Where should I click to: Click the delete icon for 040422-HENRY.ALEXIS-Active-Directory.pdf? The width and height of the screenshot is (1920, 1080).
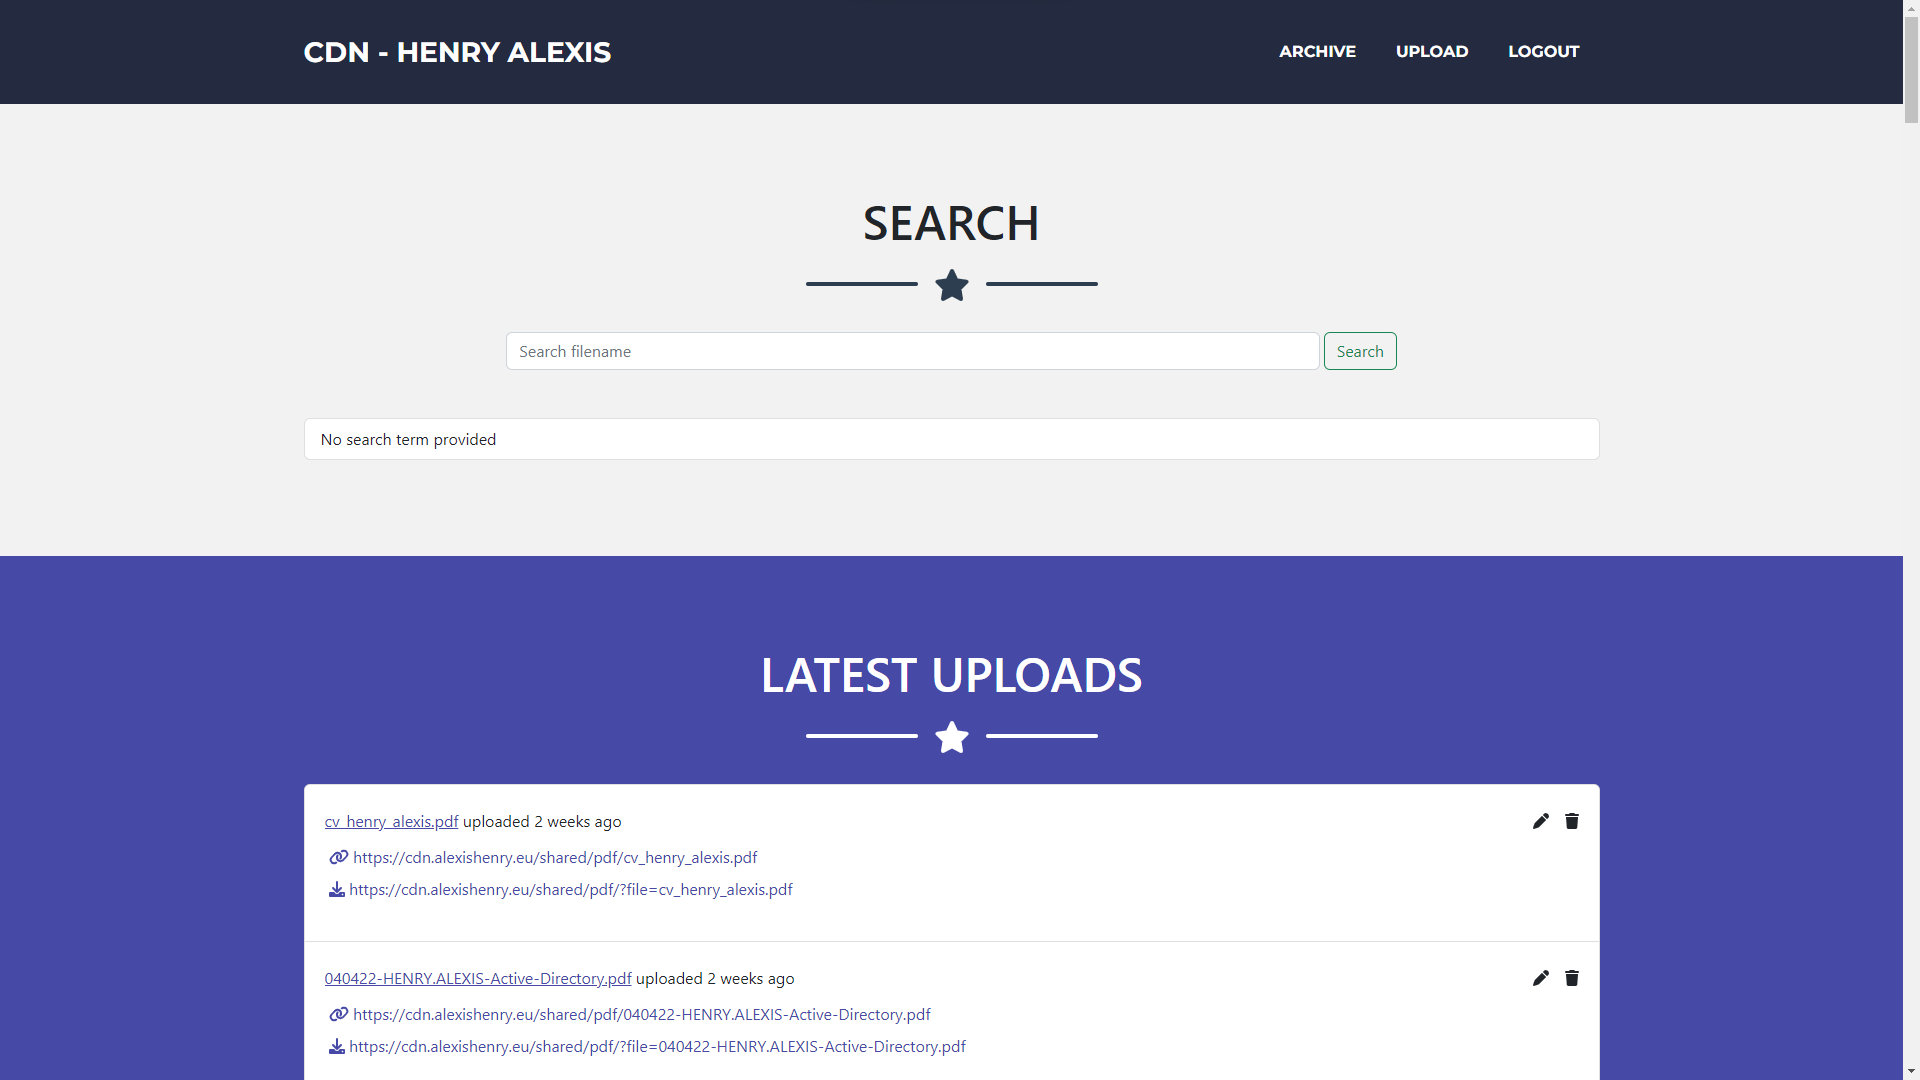click(1572, 978)
